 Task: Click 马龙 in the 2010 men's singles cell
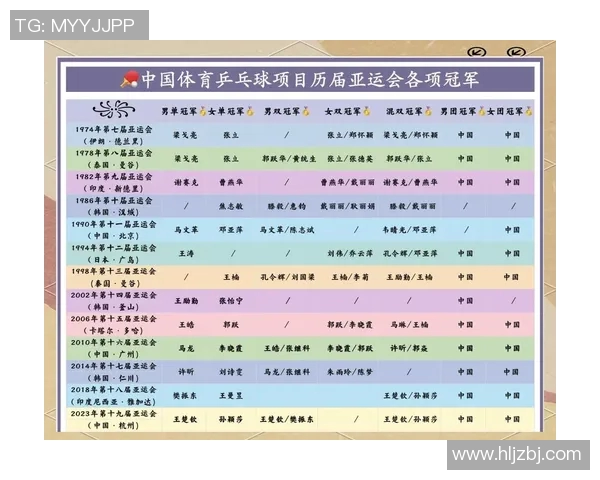186,348
